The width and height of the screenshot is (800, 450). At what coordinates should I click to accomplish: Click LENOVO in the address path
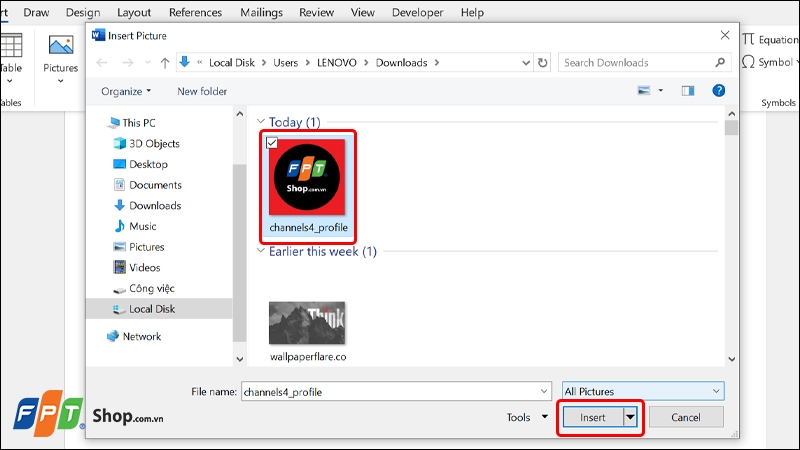337,63
